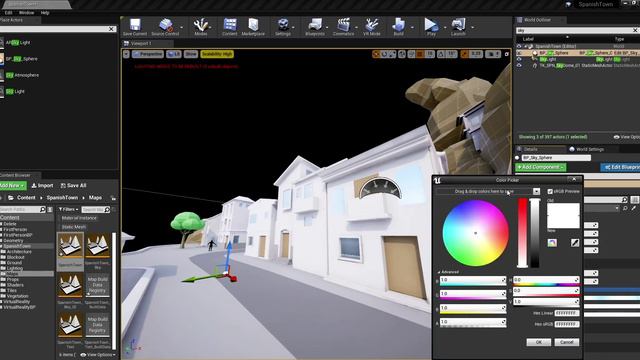640x360 pixels.
Task: Click the Edit Blueprint button
Action: (620, 167)
